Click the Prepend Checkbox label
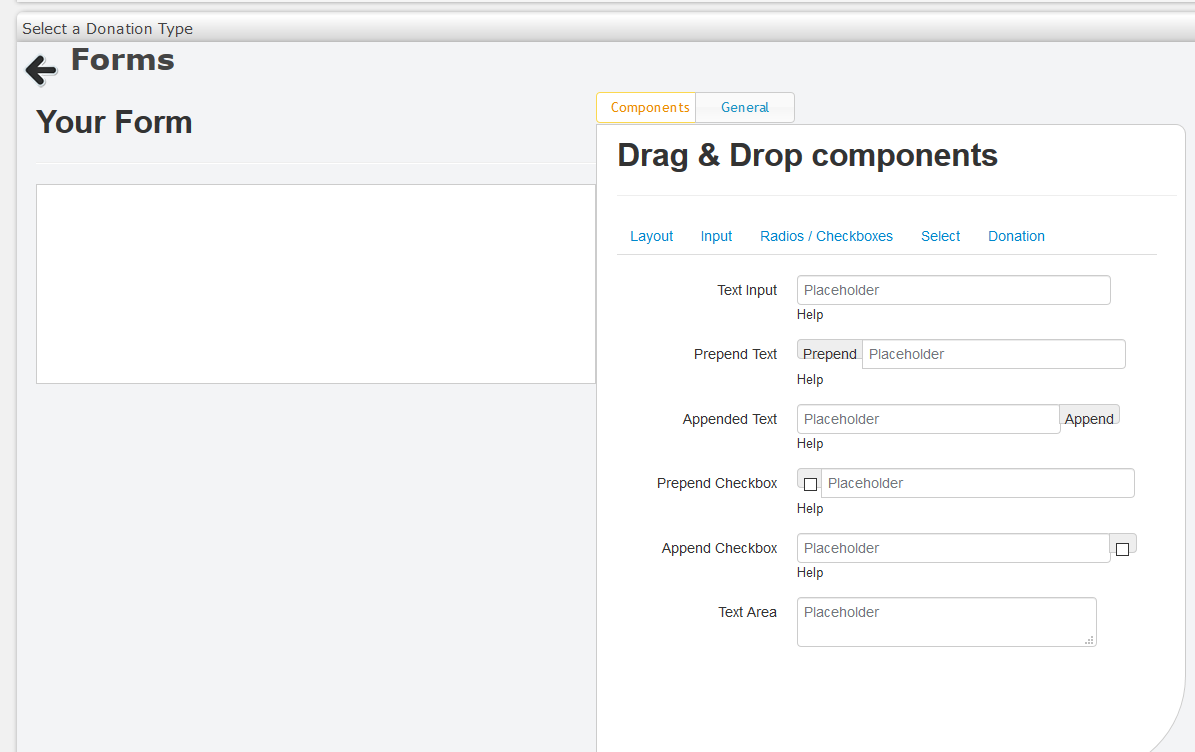Image resolution: width=1195 pixels, height=752 pixels. (717, 483)
